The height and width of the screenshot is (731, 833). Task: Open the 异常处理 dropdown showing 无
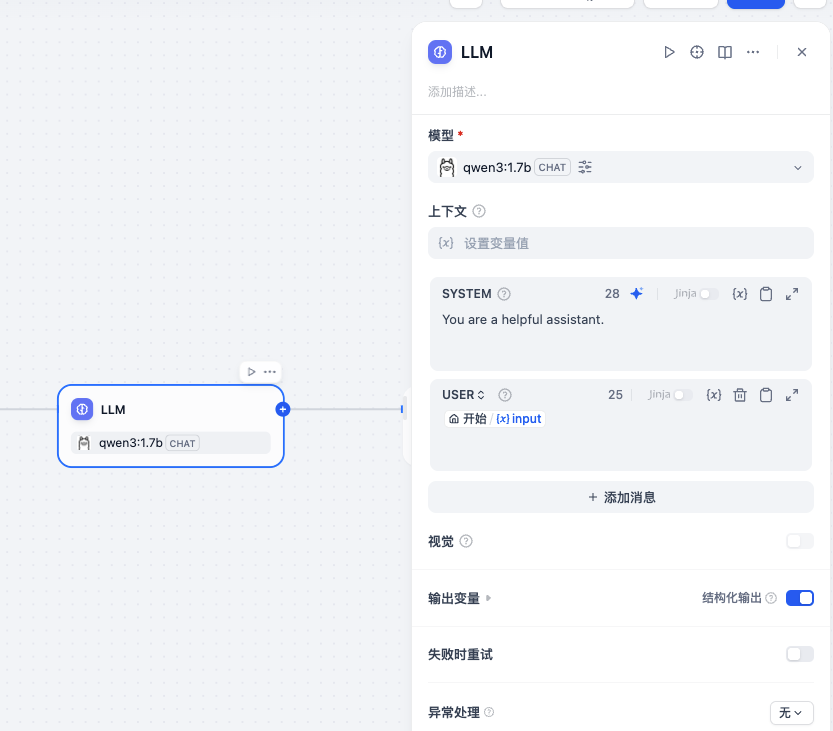click(791, 712)
